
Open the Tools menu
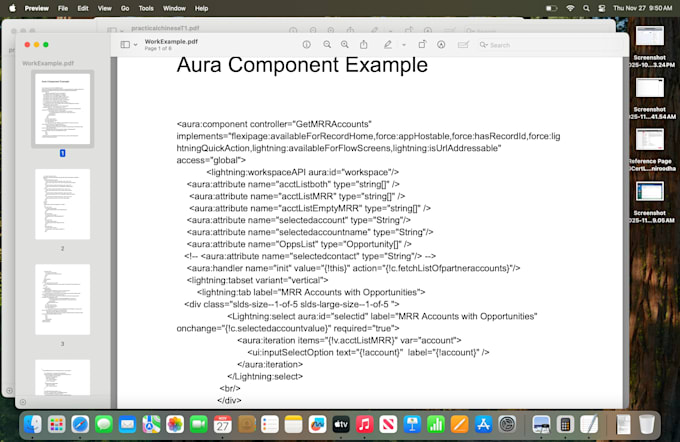[x=146, y=8]
